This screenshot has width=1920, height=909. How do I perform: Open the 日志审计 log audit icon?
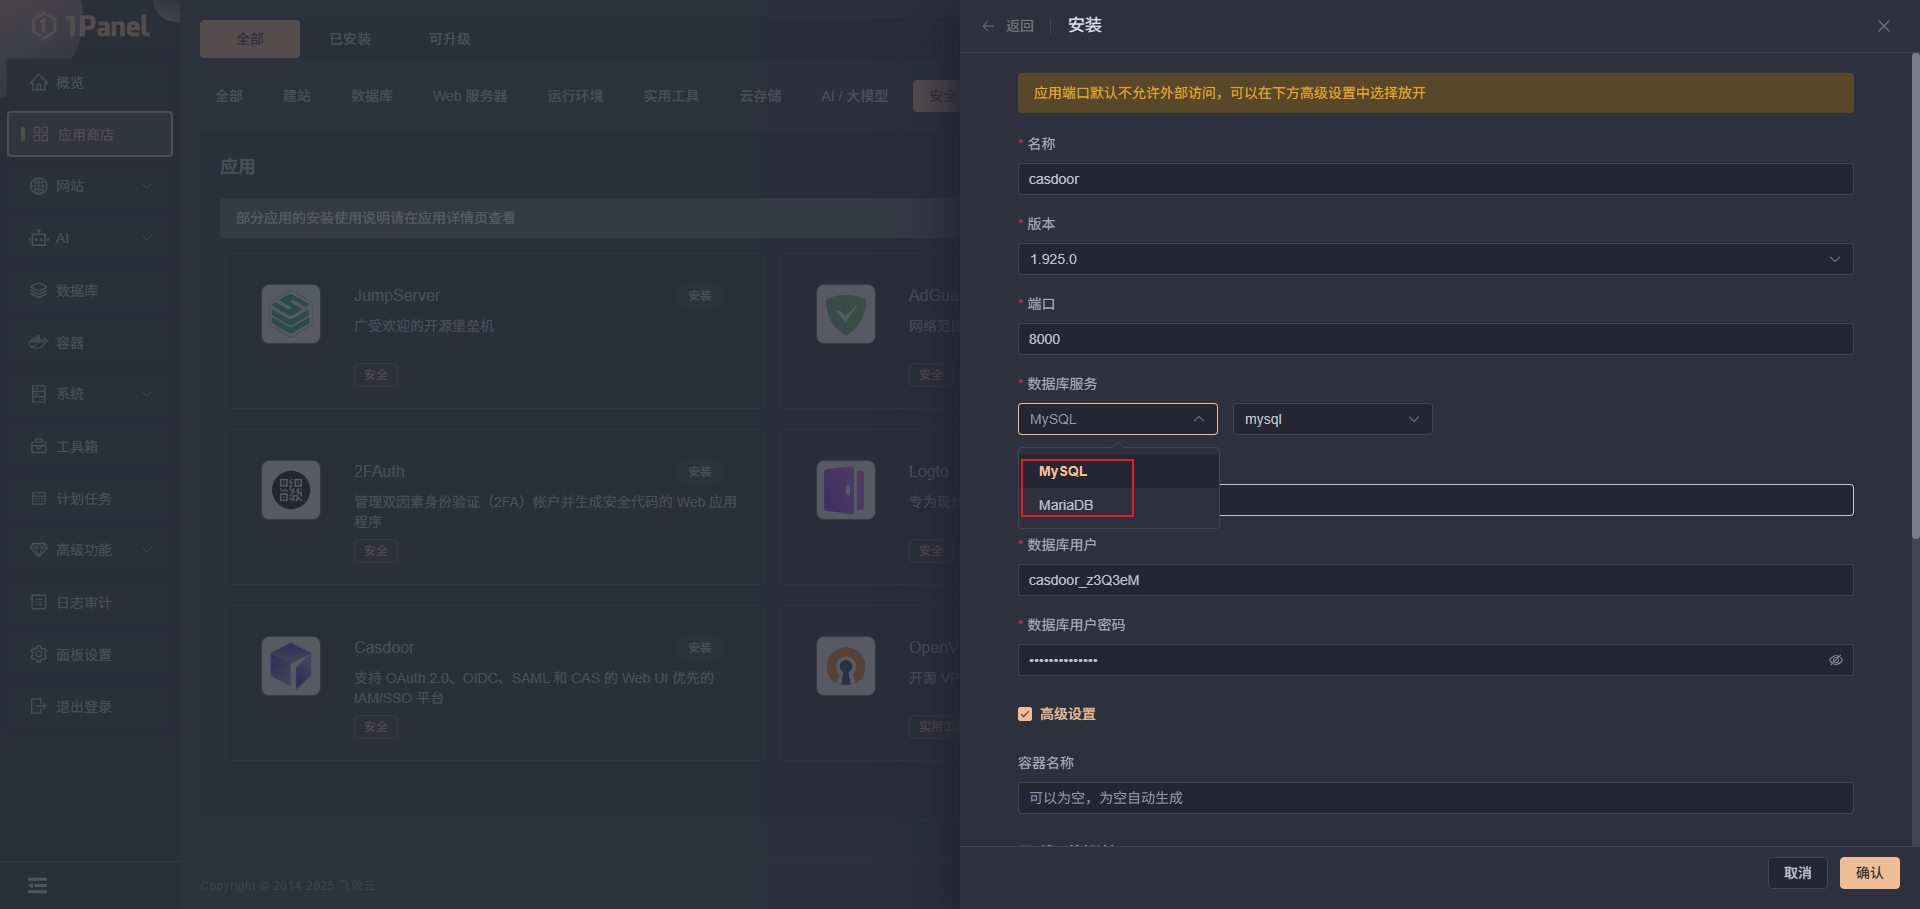point(39,602)
